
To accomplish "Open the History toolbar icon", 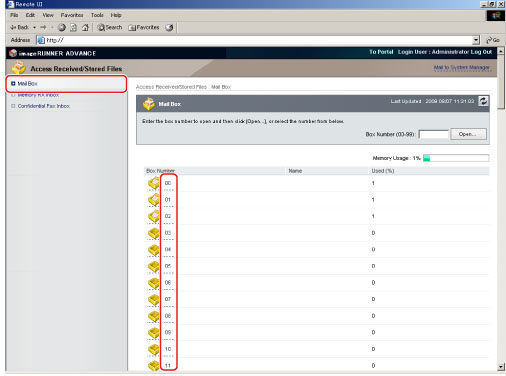I will coord(169,28).
